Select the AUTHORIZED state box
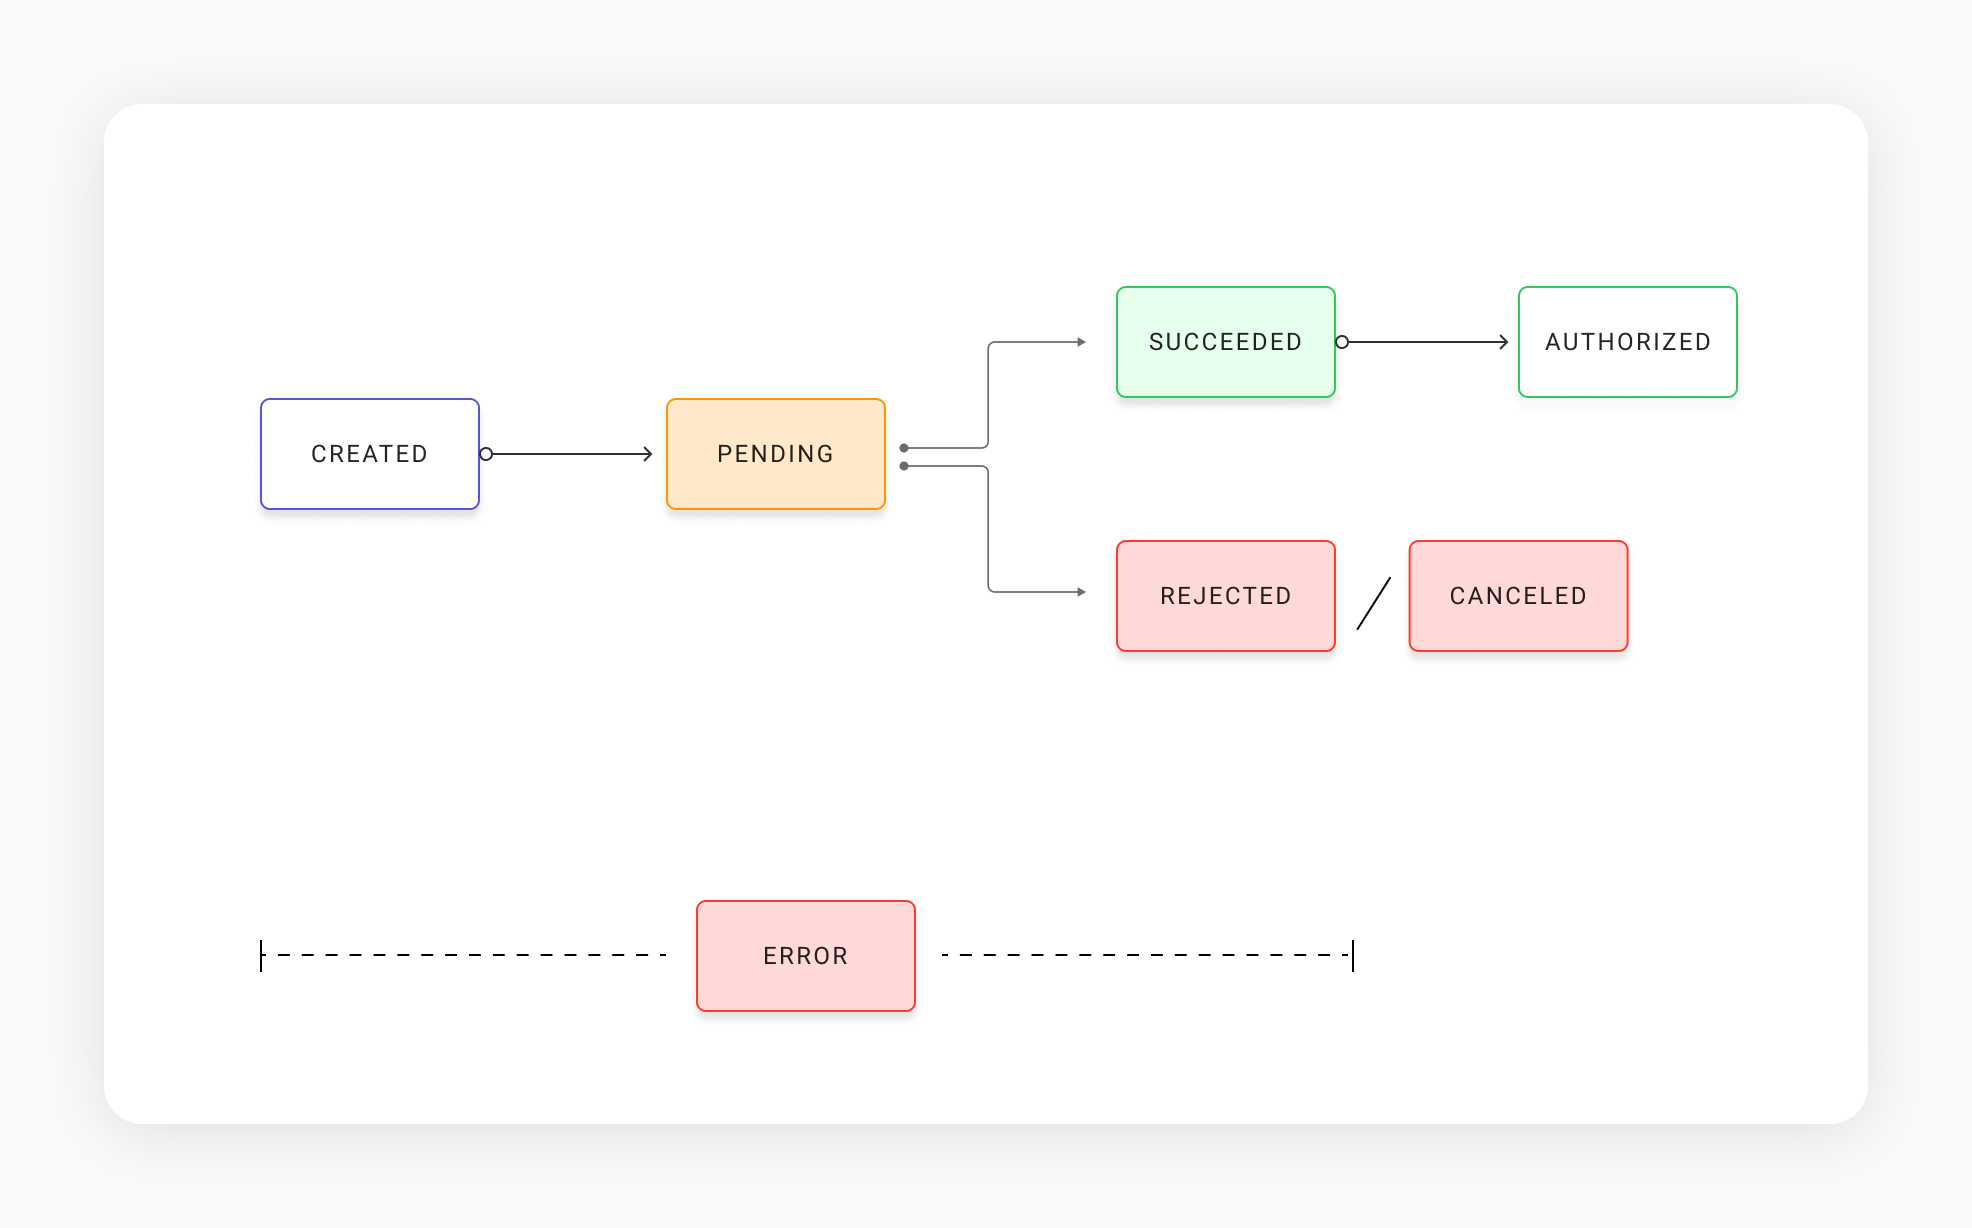The image size is (1972, 1228). 1628,342
